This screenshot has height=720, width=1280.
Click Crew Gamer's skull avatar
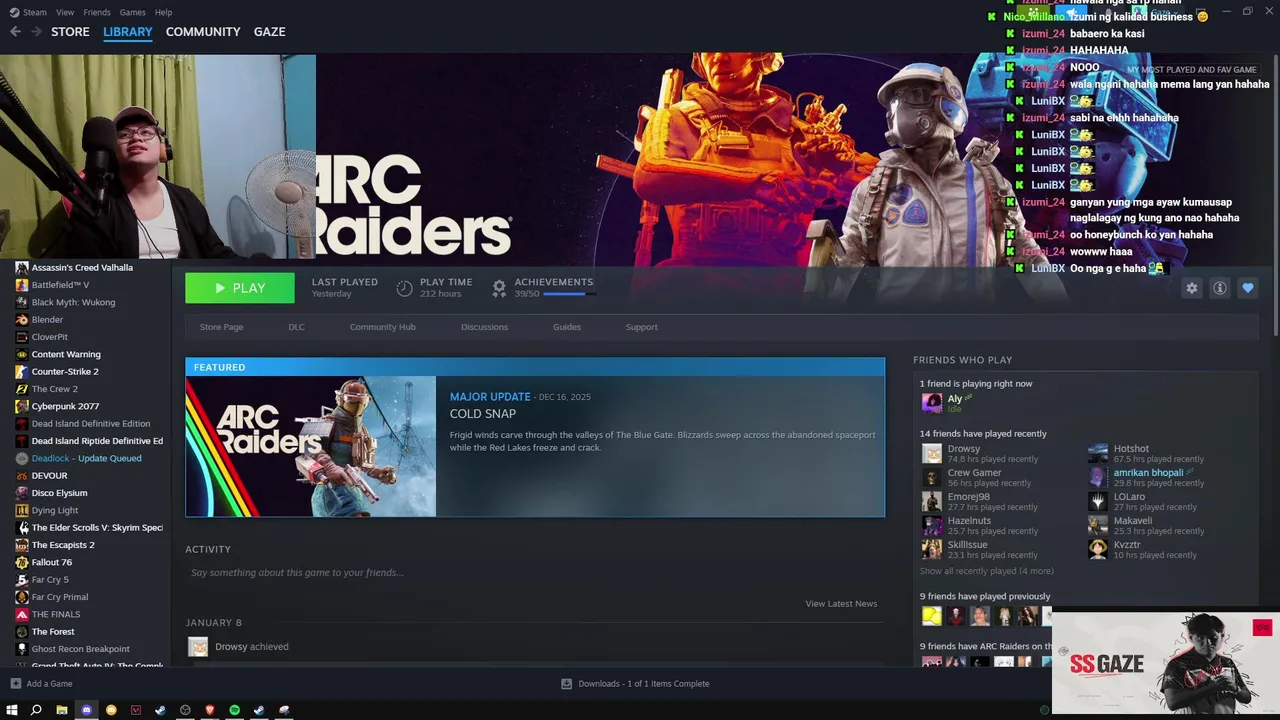(932, 477)
